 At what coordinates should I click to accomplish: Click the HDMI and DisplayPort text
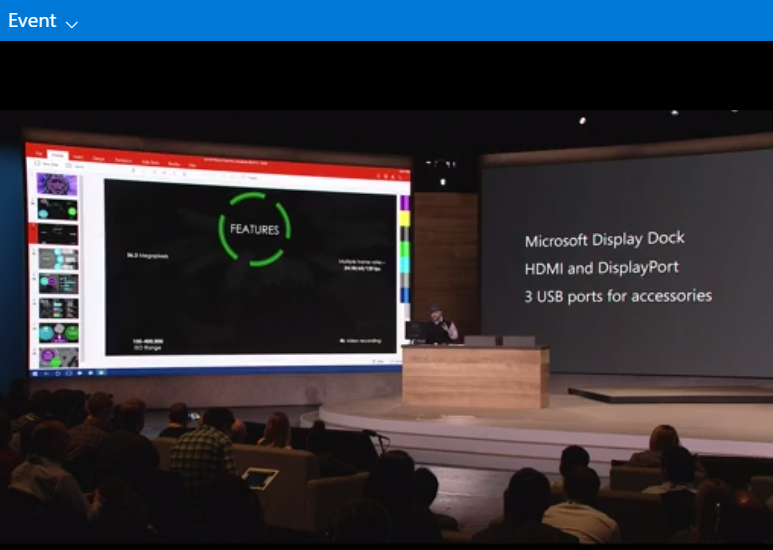(x=602, y=268)
